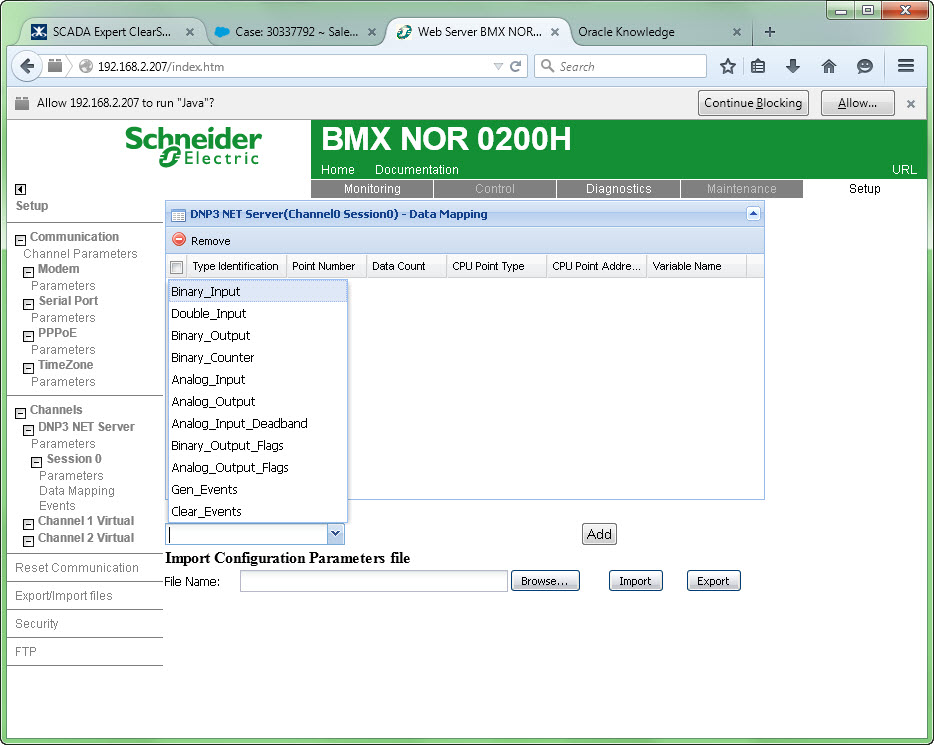Screen dimensions: 934x745
Task: Open the Documentation link
Action: pyautogui.click(x=417, y=170)
